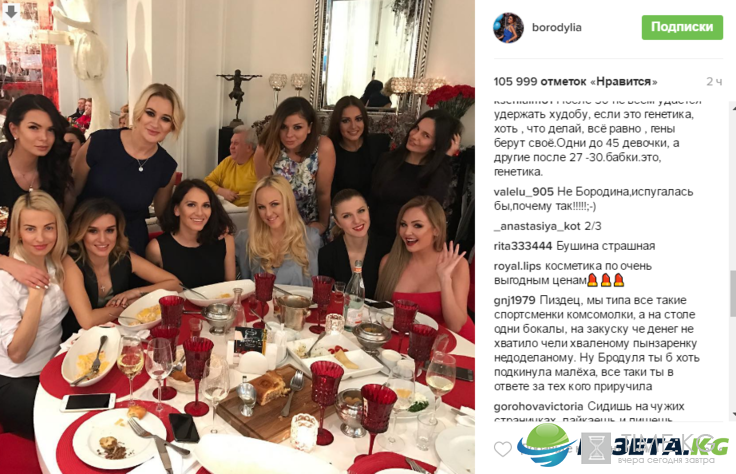
Task: Click the 105 999 likes count
Action: pos(575,82)
